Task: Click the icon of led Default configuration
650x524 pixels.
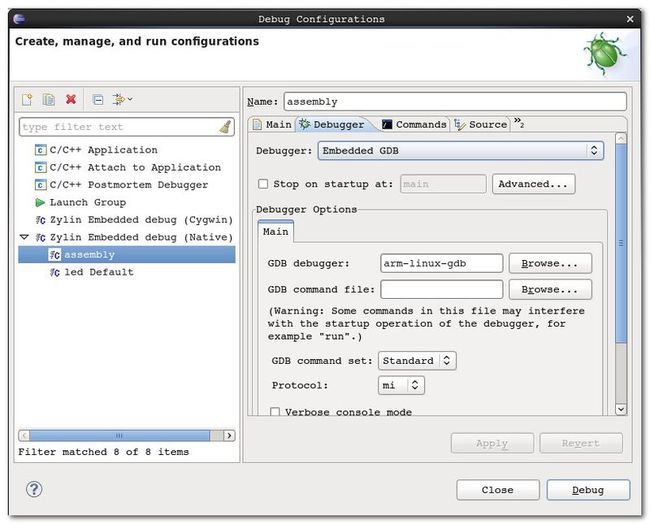Action: pyautogui.click(x=55, y=272)
